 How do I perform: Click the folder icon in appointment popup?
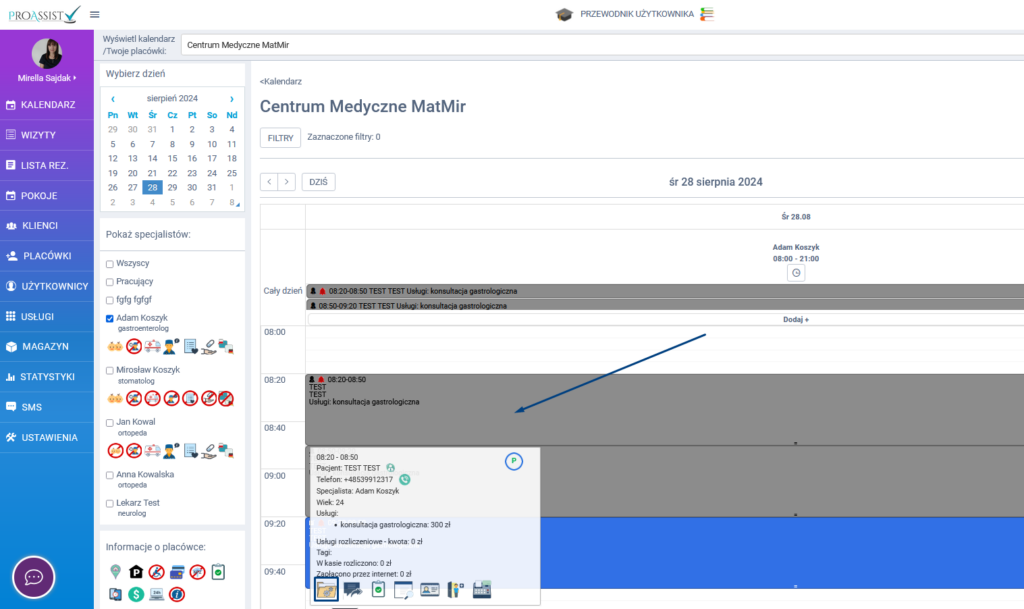[x=326, y=590]
